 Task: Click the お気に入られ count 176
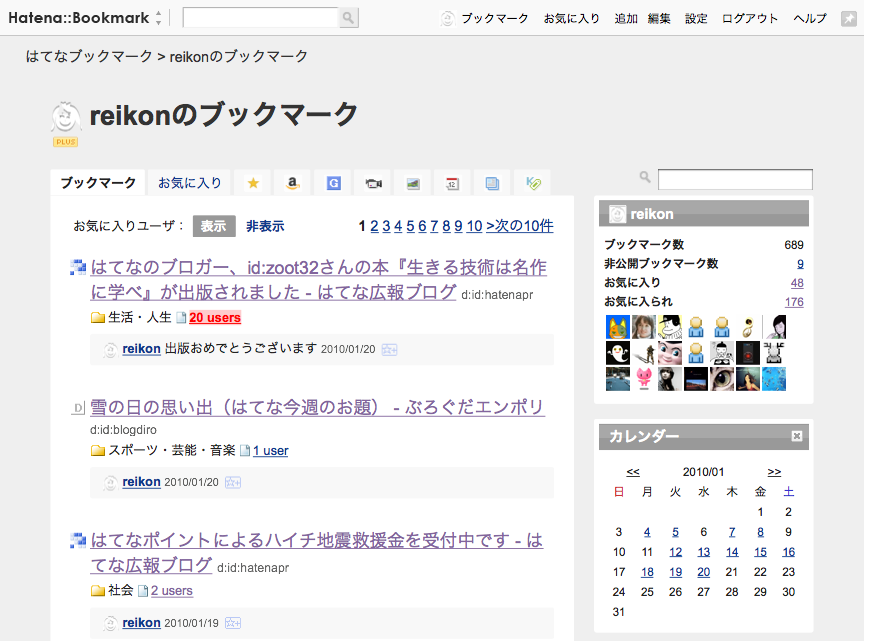pyautogui.click(x=794, y=302)
